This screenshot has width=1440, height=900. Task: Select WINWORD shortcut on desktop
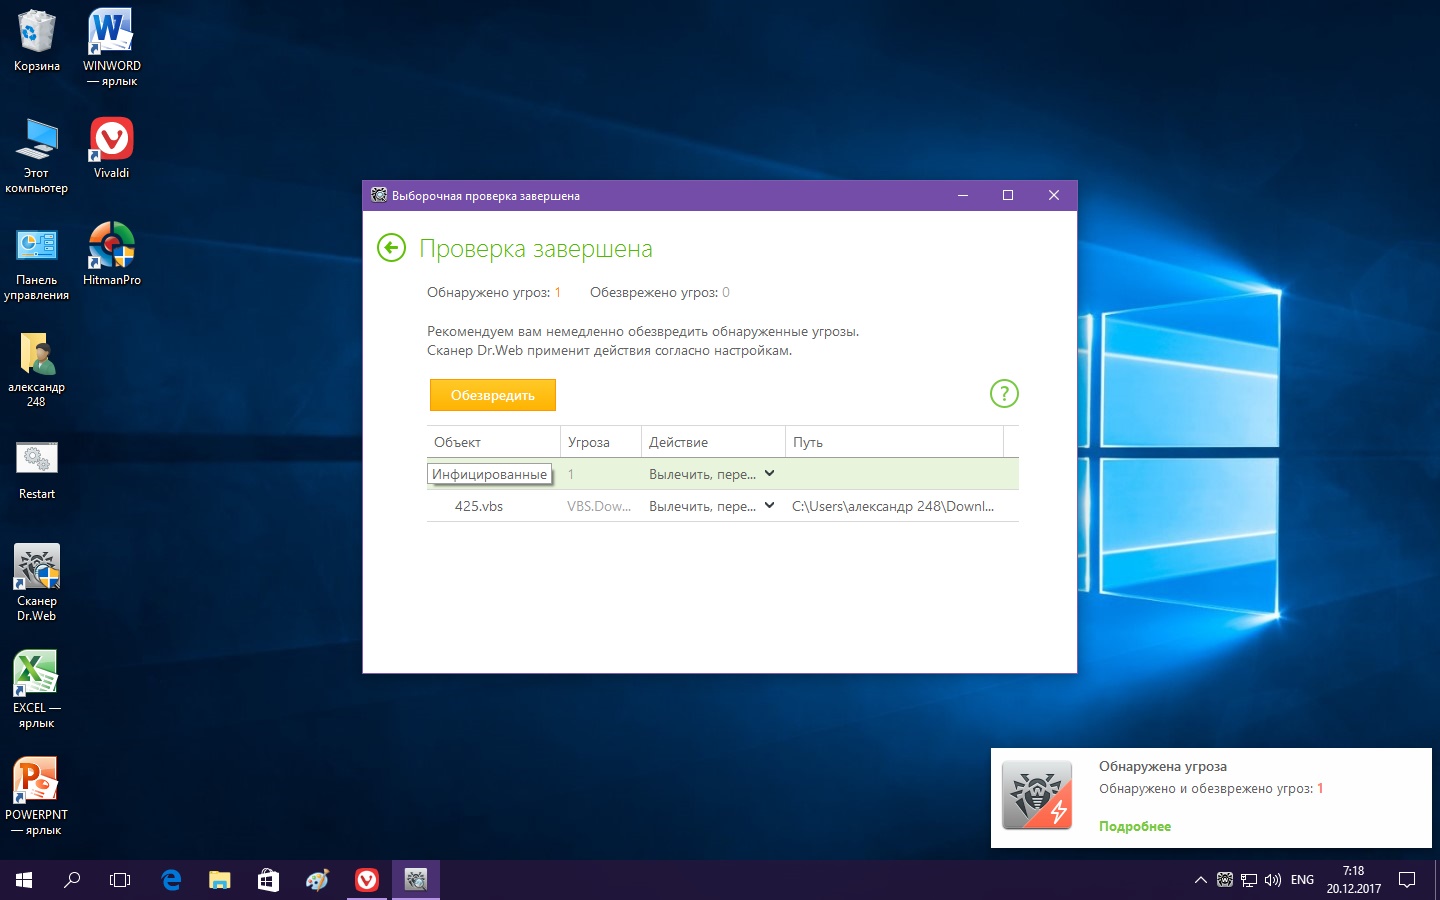(112, 47)
